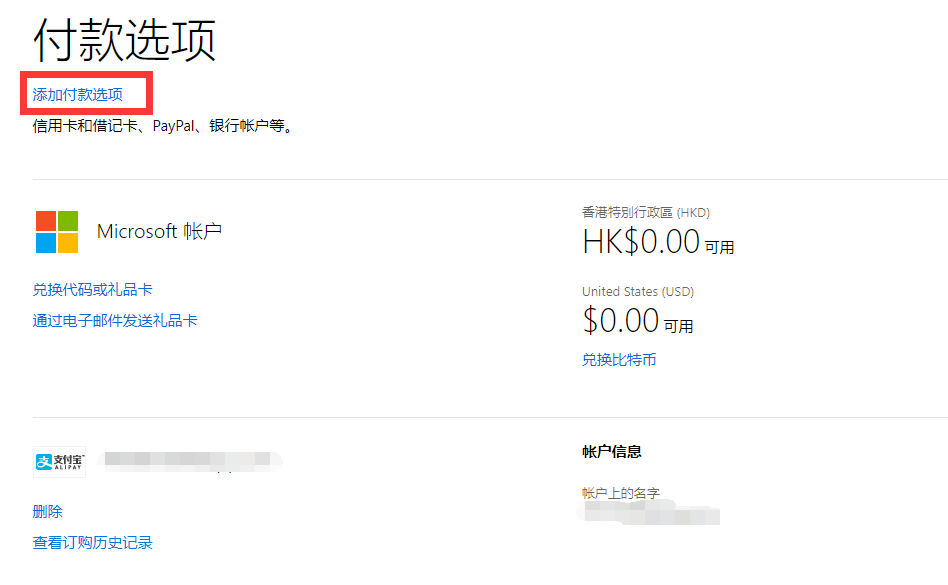Click the United States (USD) currency label
This screenshot has width=948, height=585.
(636, 291)
